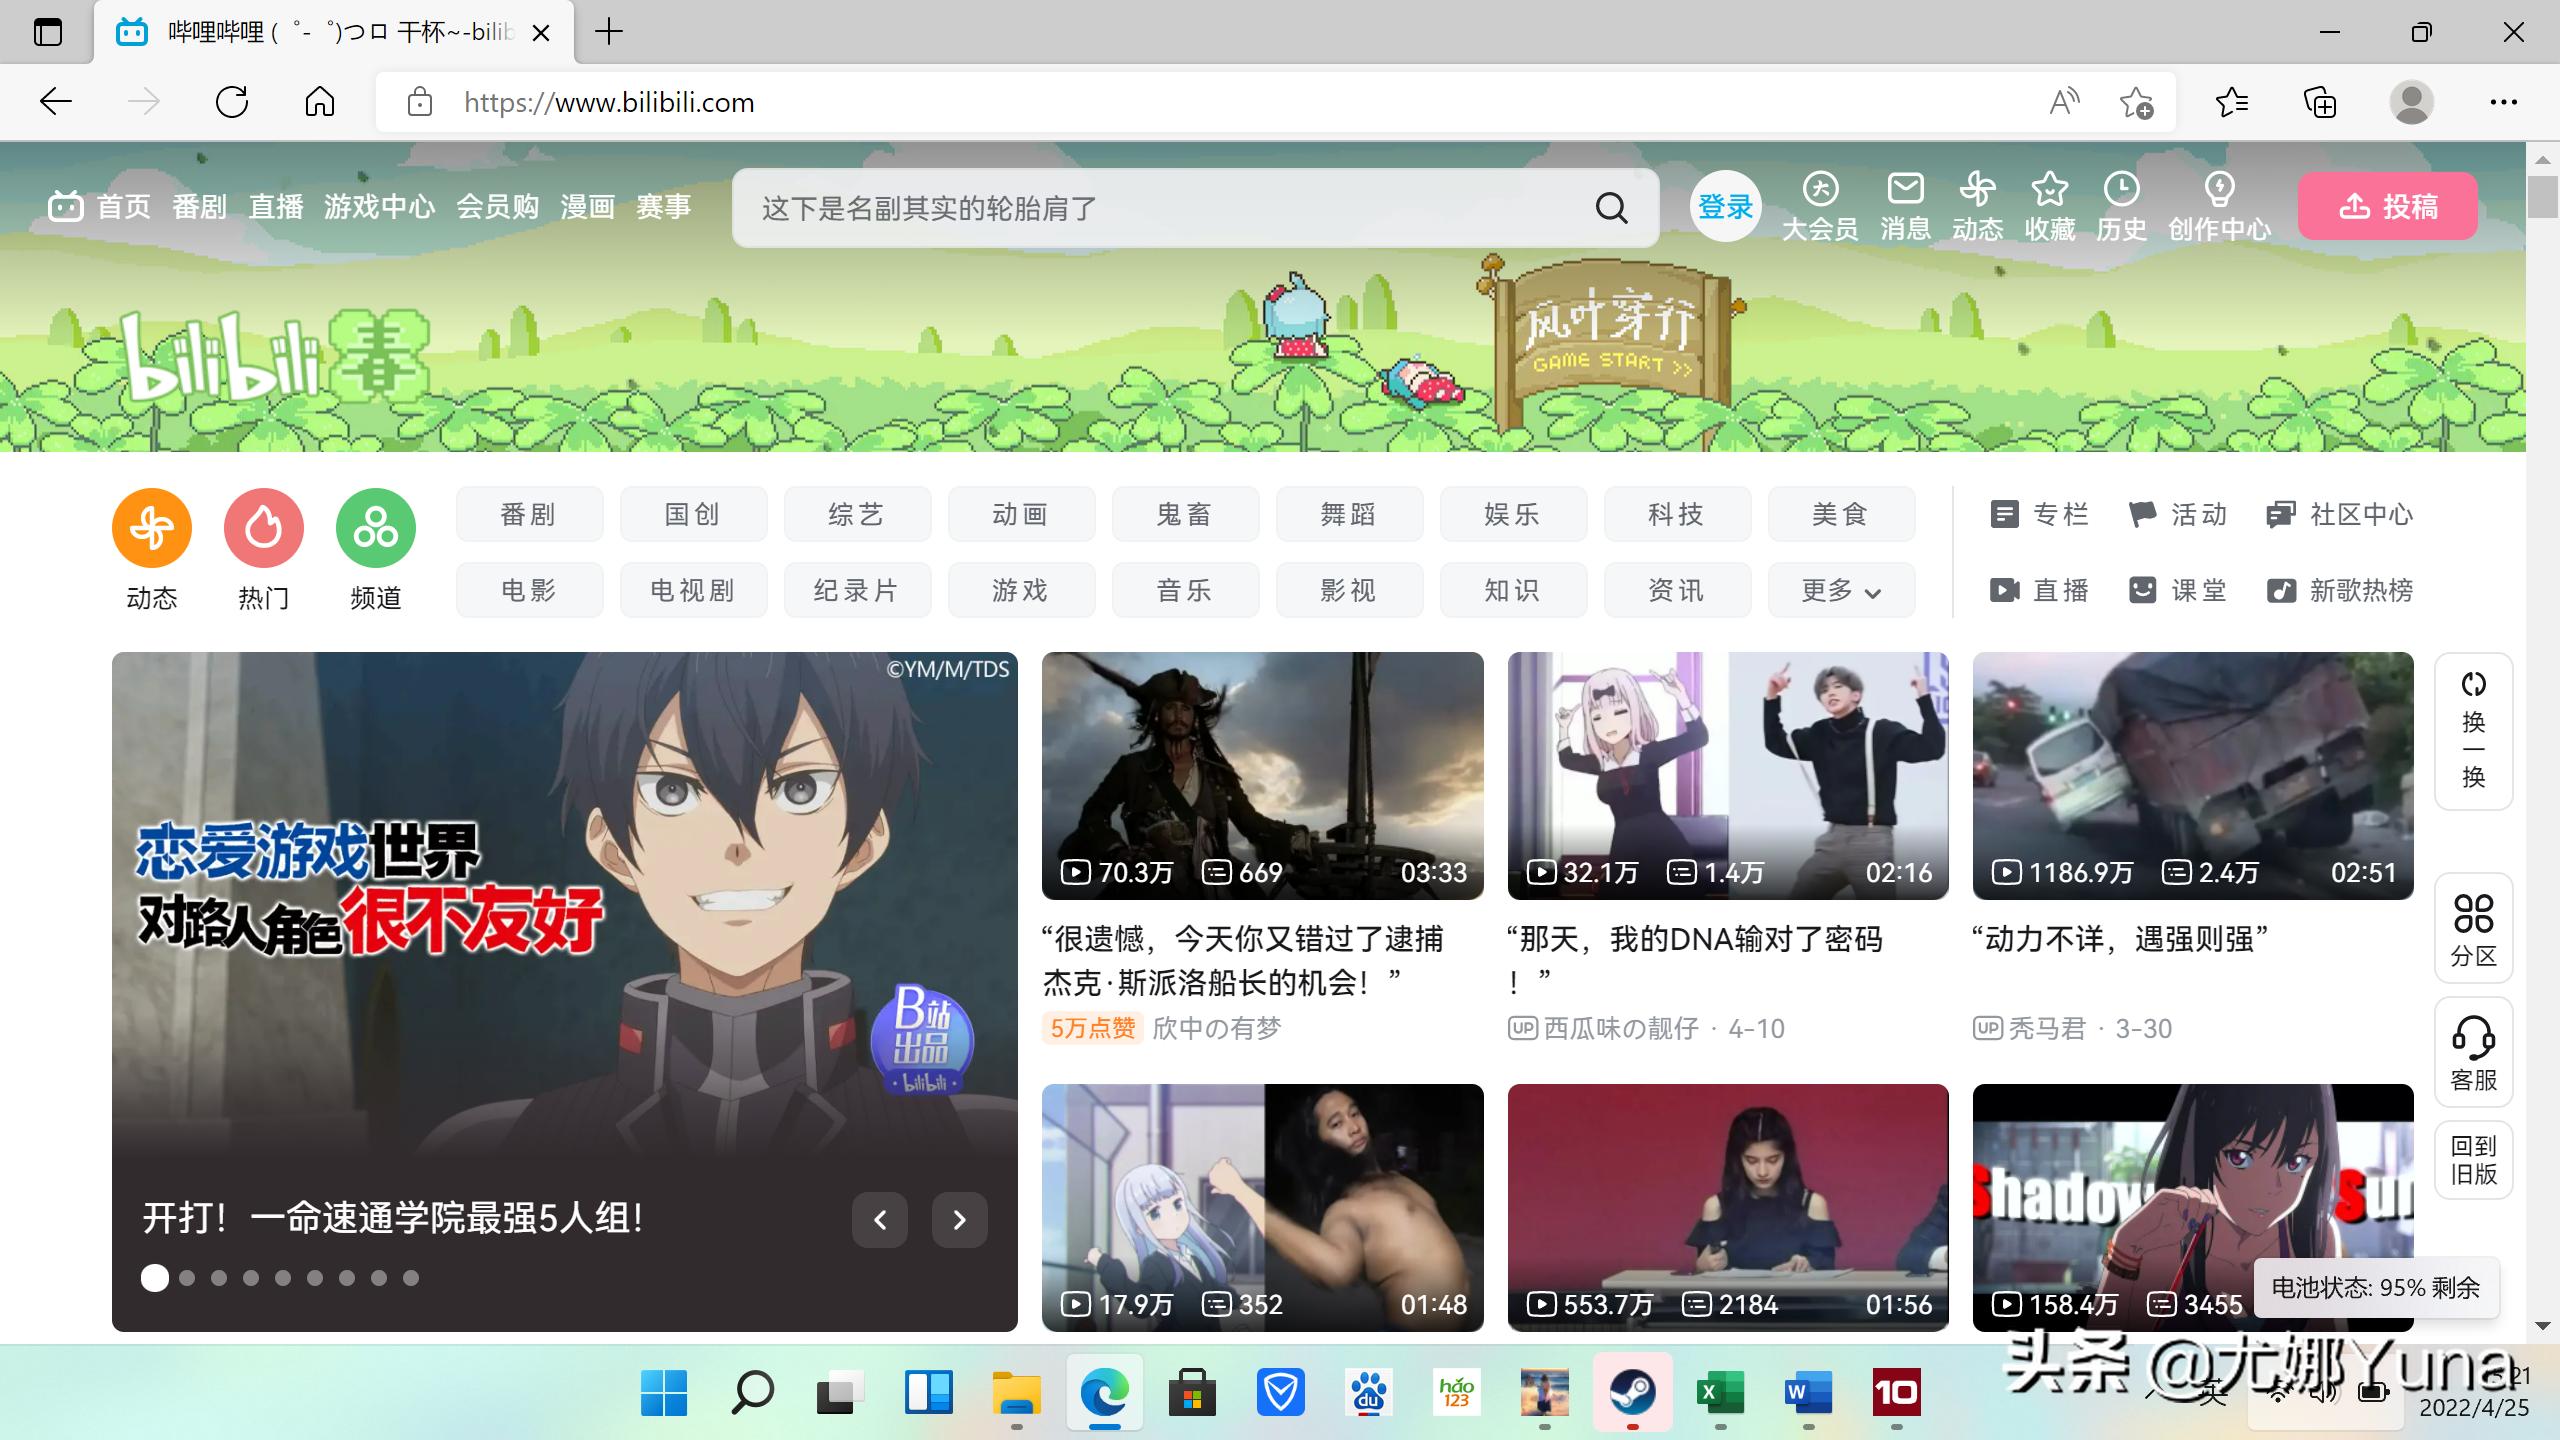Open the 频道 (channels) icon
2560x1440 pixels.
tap(375, 527)
